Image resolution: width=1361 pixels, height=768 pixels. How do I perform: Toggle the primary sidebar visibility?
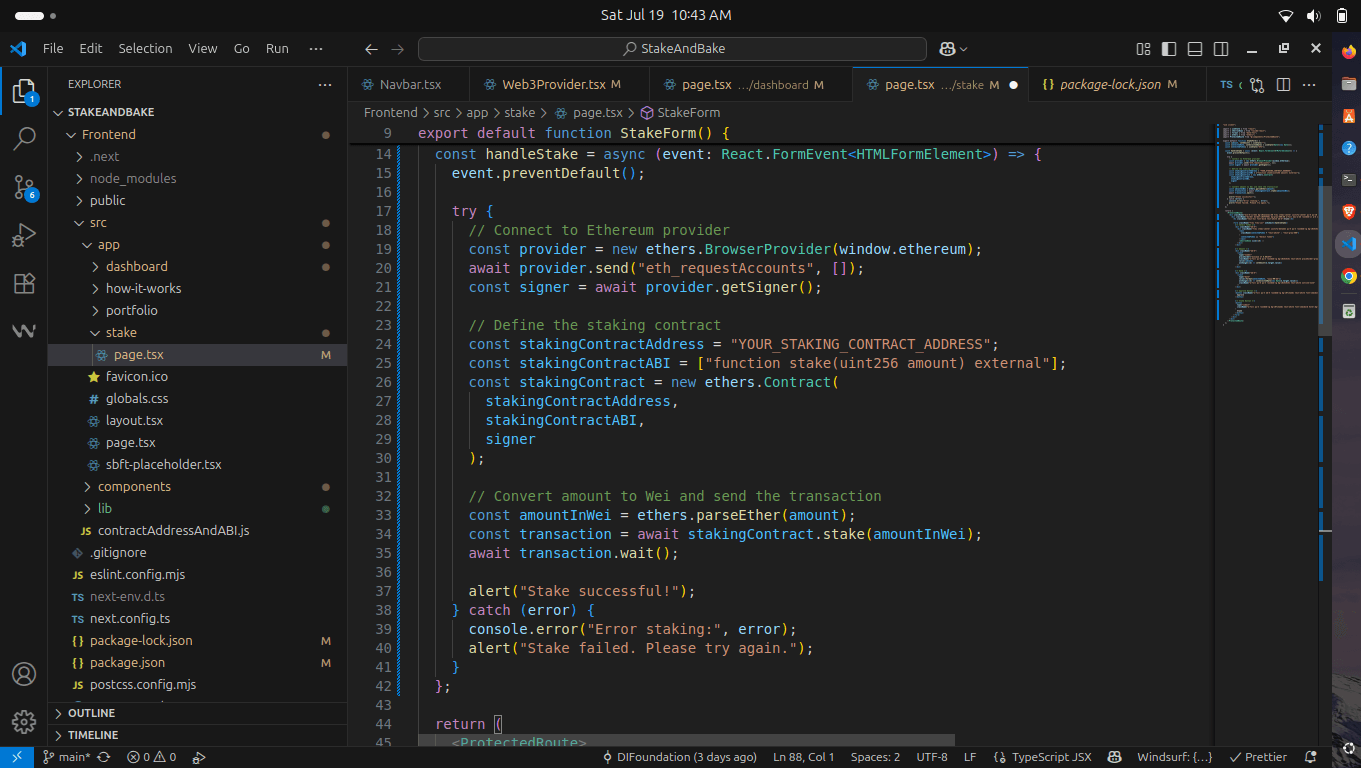pos(1169,49)
